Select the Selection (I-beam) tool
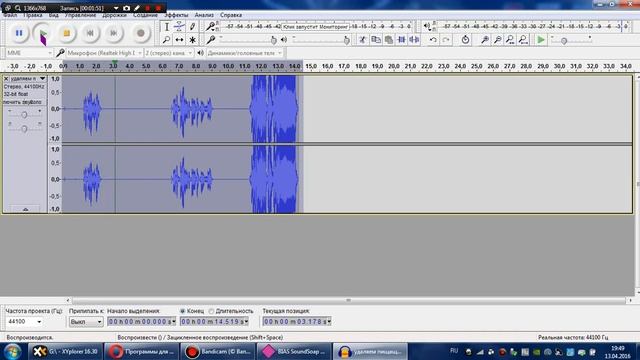The width and height of the screenshot is (640, 360). (x=167, y=27)
